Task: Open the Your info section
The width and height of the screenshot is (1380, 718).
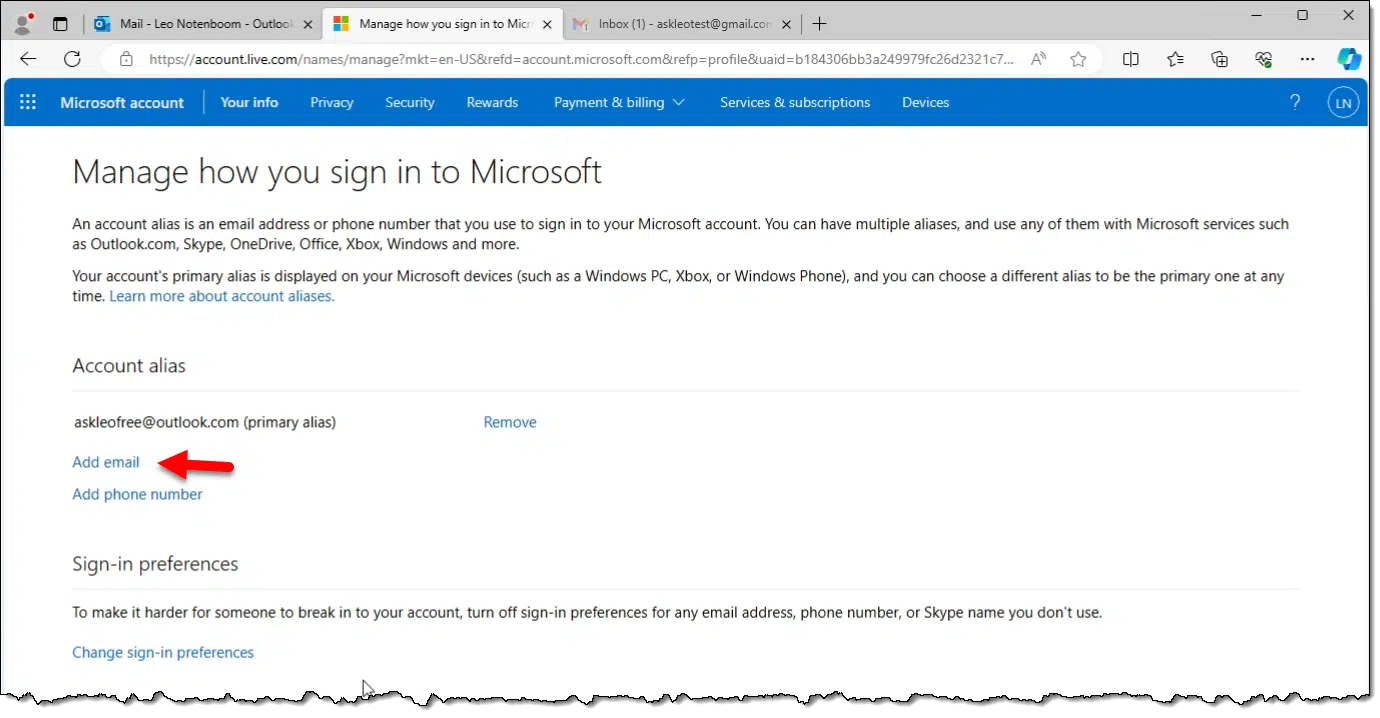Action: pyautogui.click(x=250, y=102)
